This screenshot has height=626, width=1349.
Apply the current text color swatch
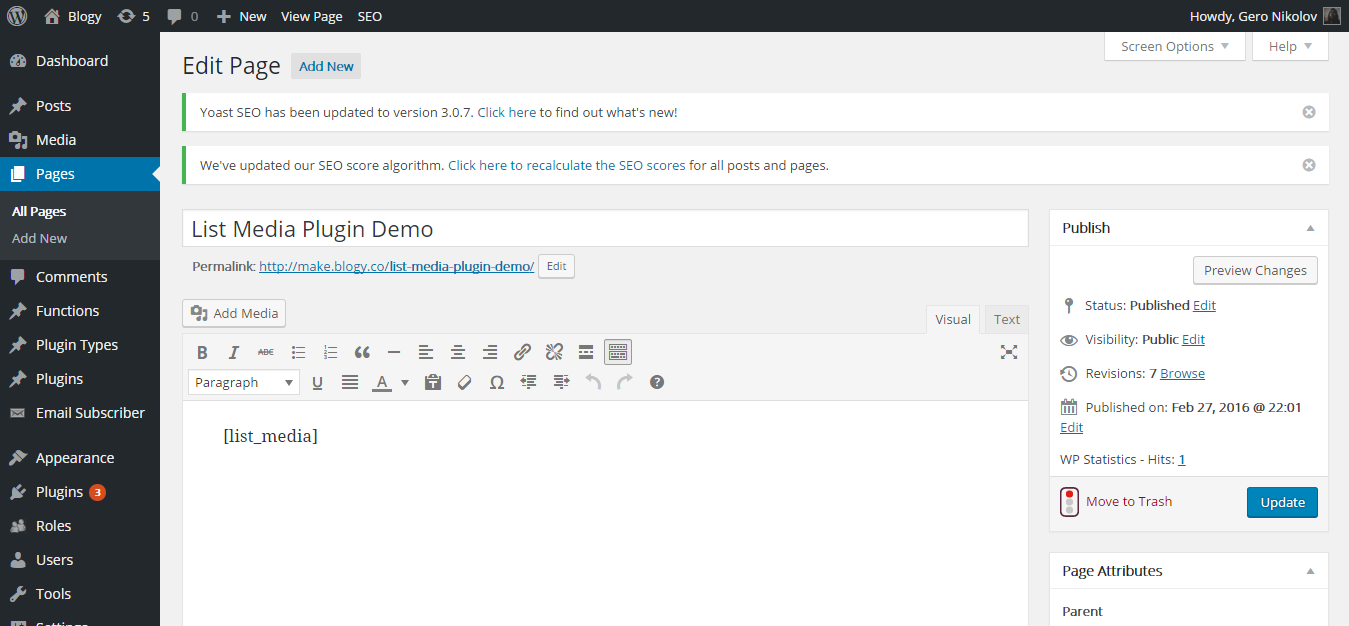[381, 382]
